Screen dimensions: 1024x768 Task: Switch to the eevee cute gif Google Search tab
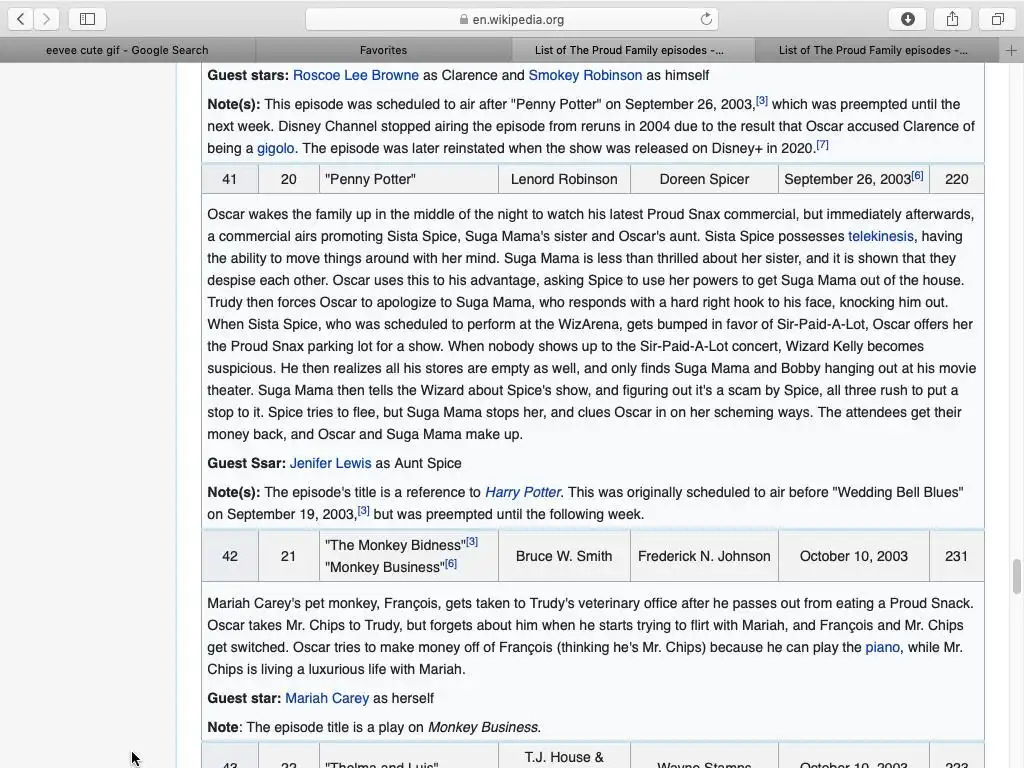click(127, 50)
